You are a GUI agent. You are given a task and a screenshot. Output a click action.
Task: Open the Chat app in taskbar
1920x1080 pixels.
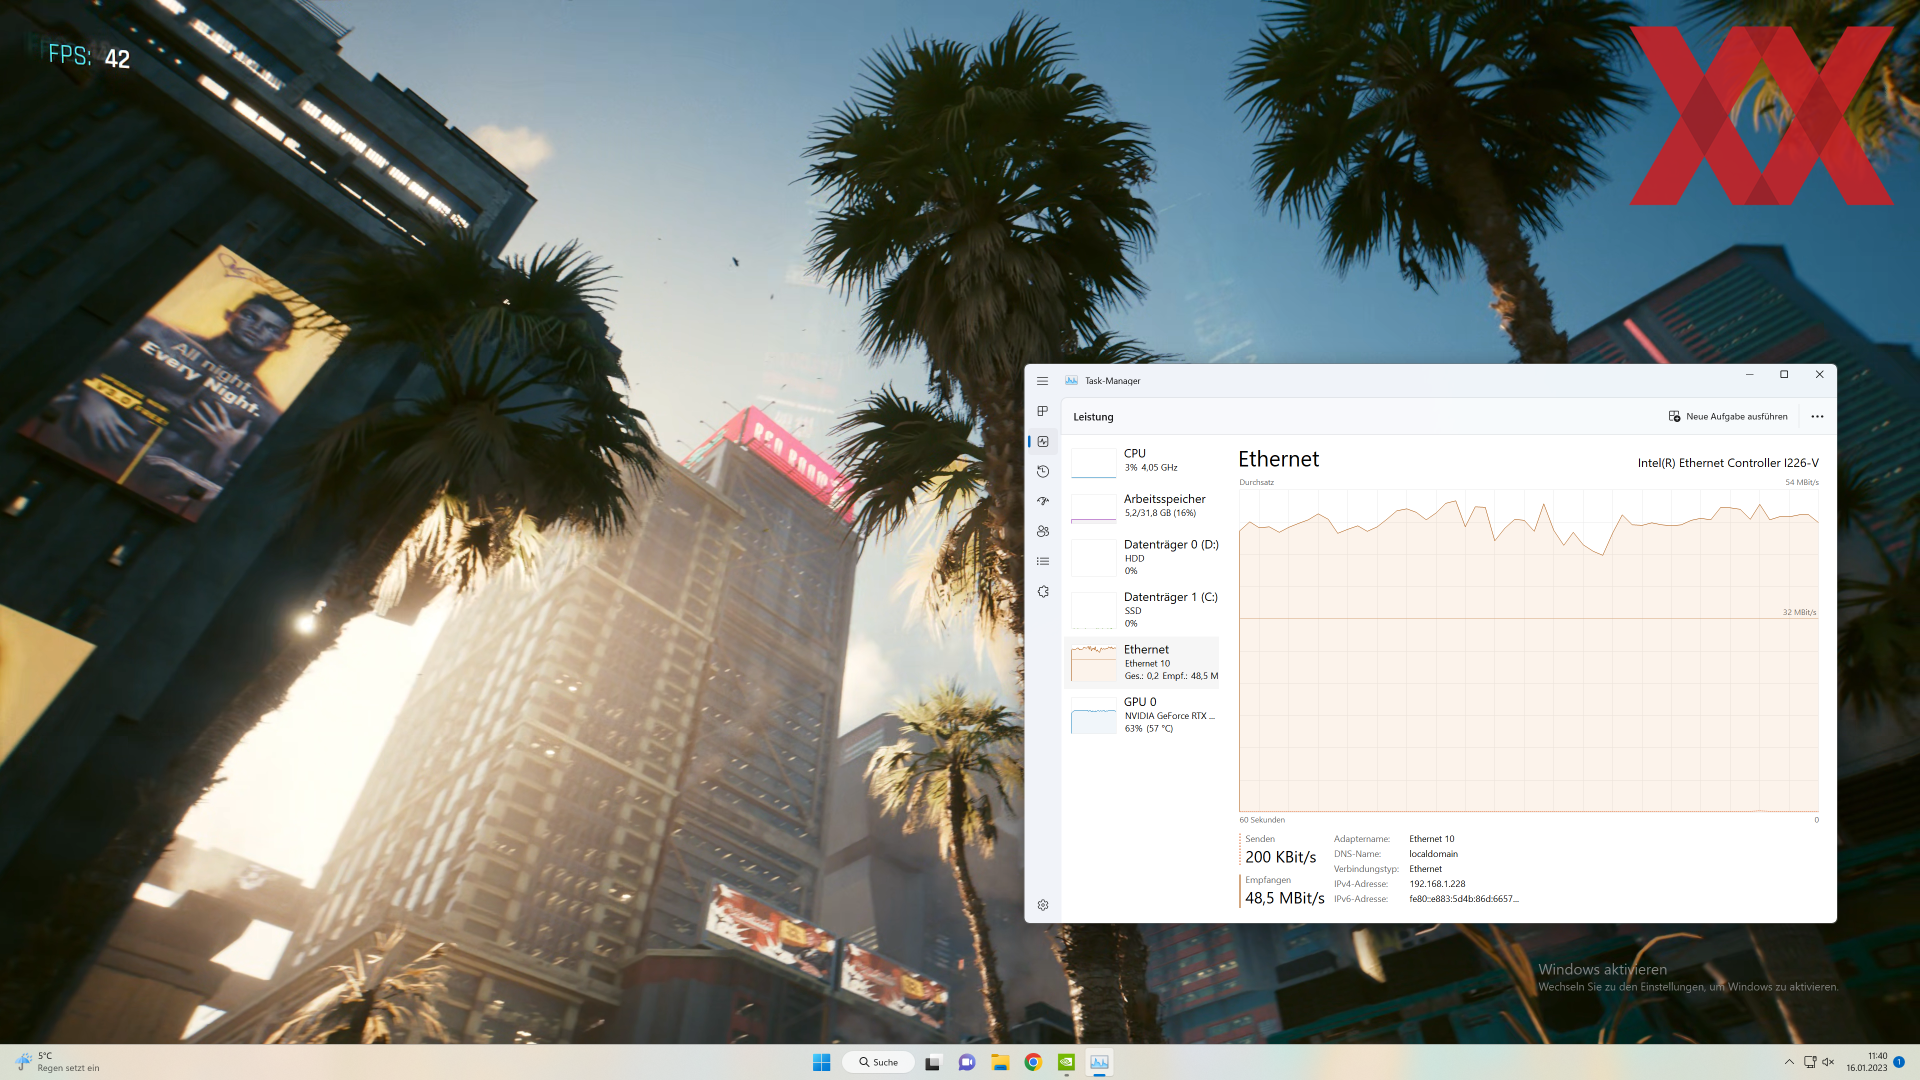(966, 1062)
